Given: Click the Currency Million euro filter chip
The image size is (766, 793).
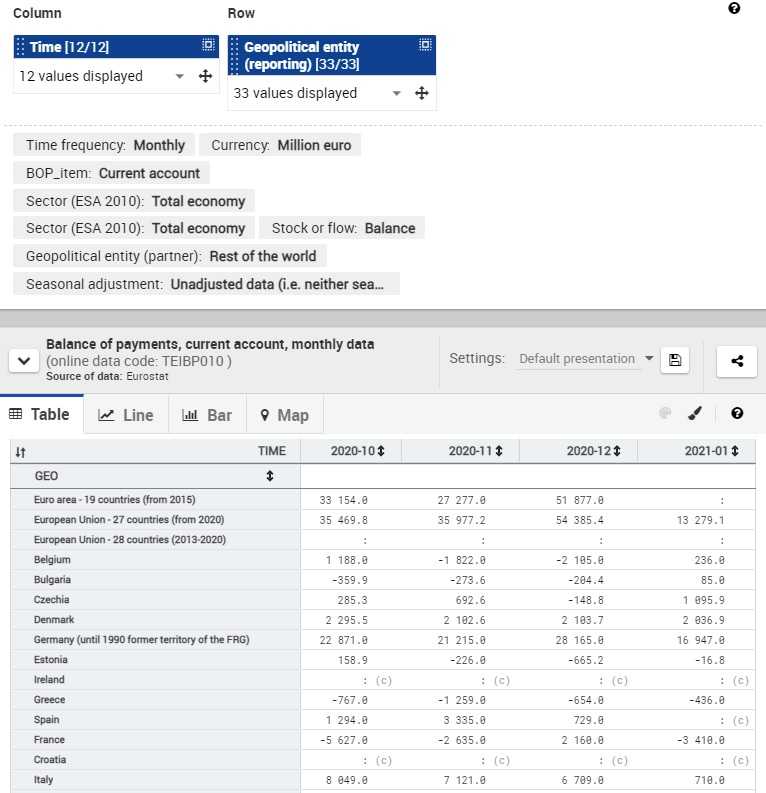Looking at the screenshot, I should [280, 145].
